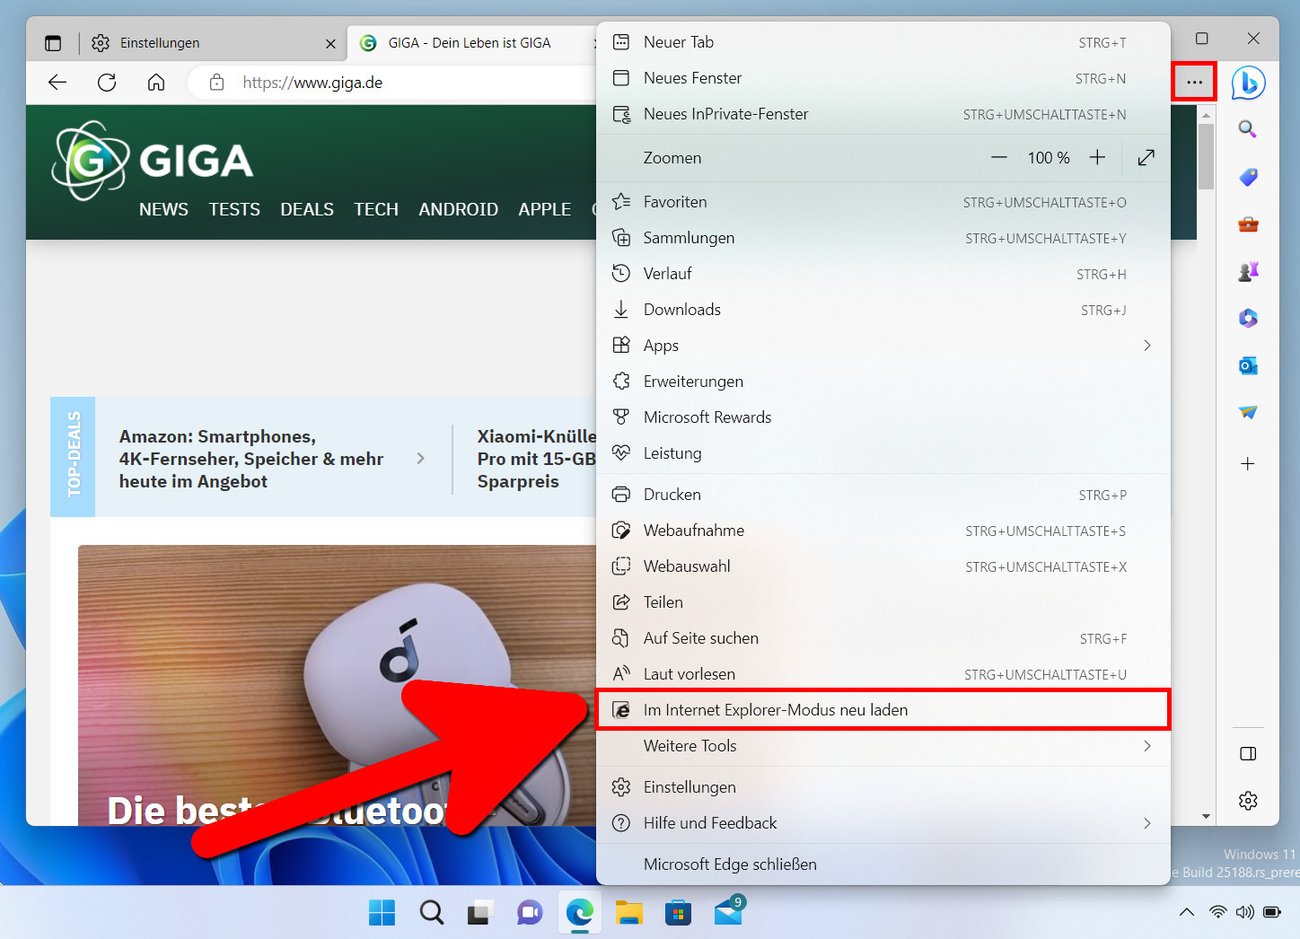Reload the page with the refresh icon
Viewport: 1300px width, 939px height.
click(106, 82)
